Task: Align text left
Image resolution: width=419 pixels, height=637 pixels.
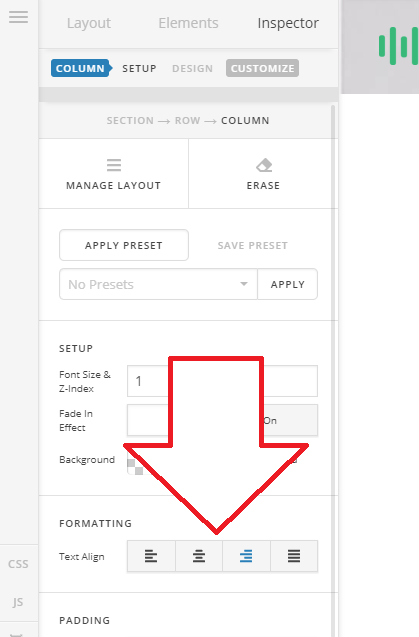Action: (x=151, y=556)
